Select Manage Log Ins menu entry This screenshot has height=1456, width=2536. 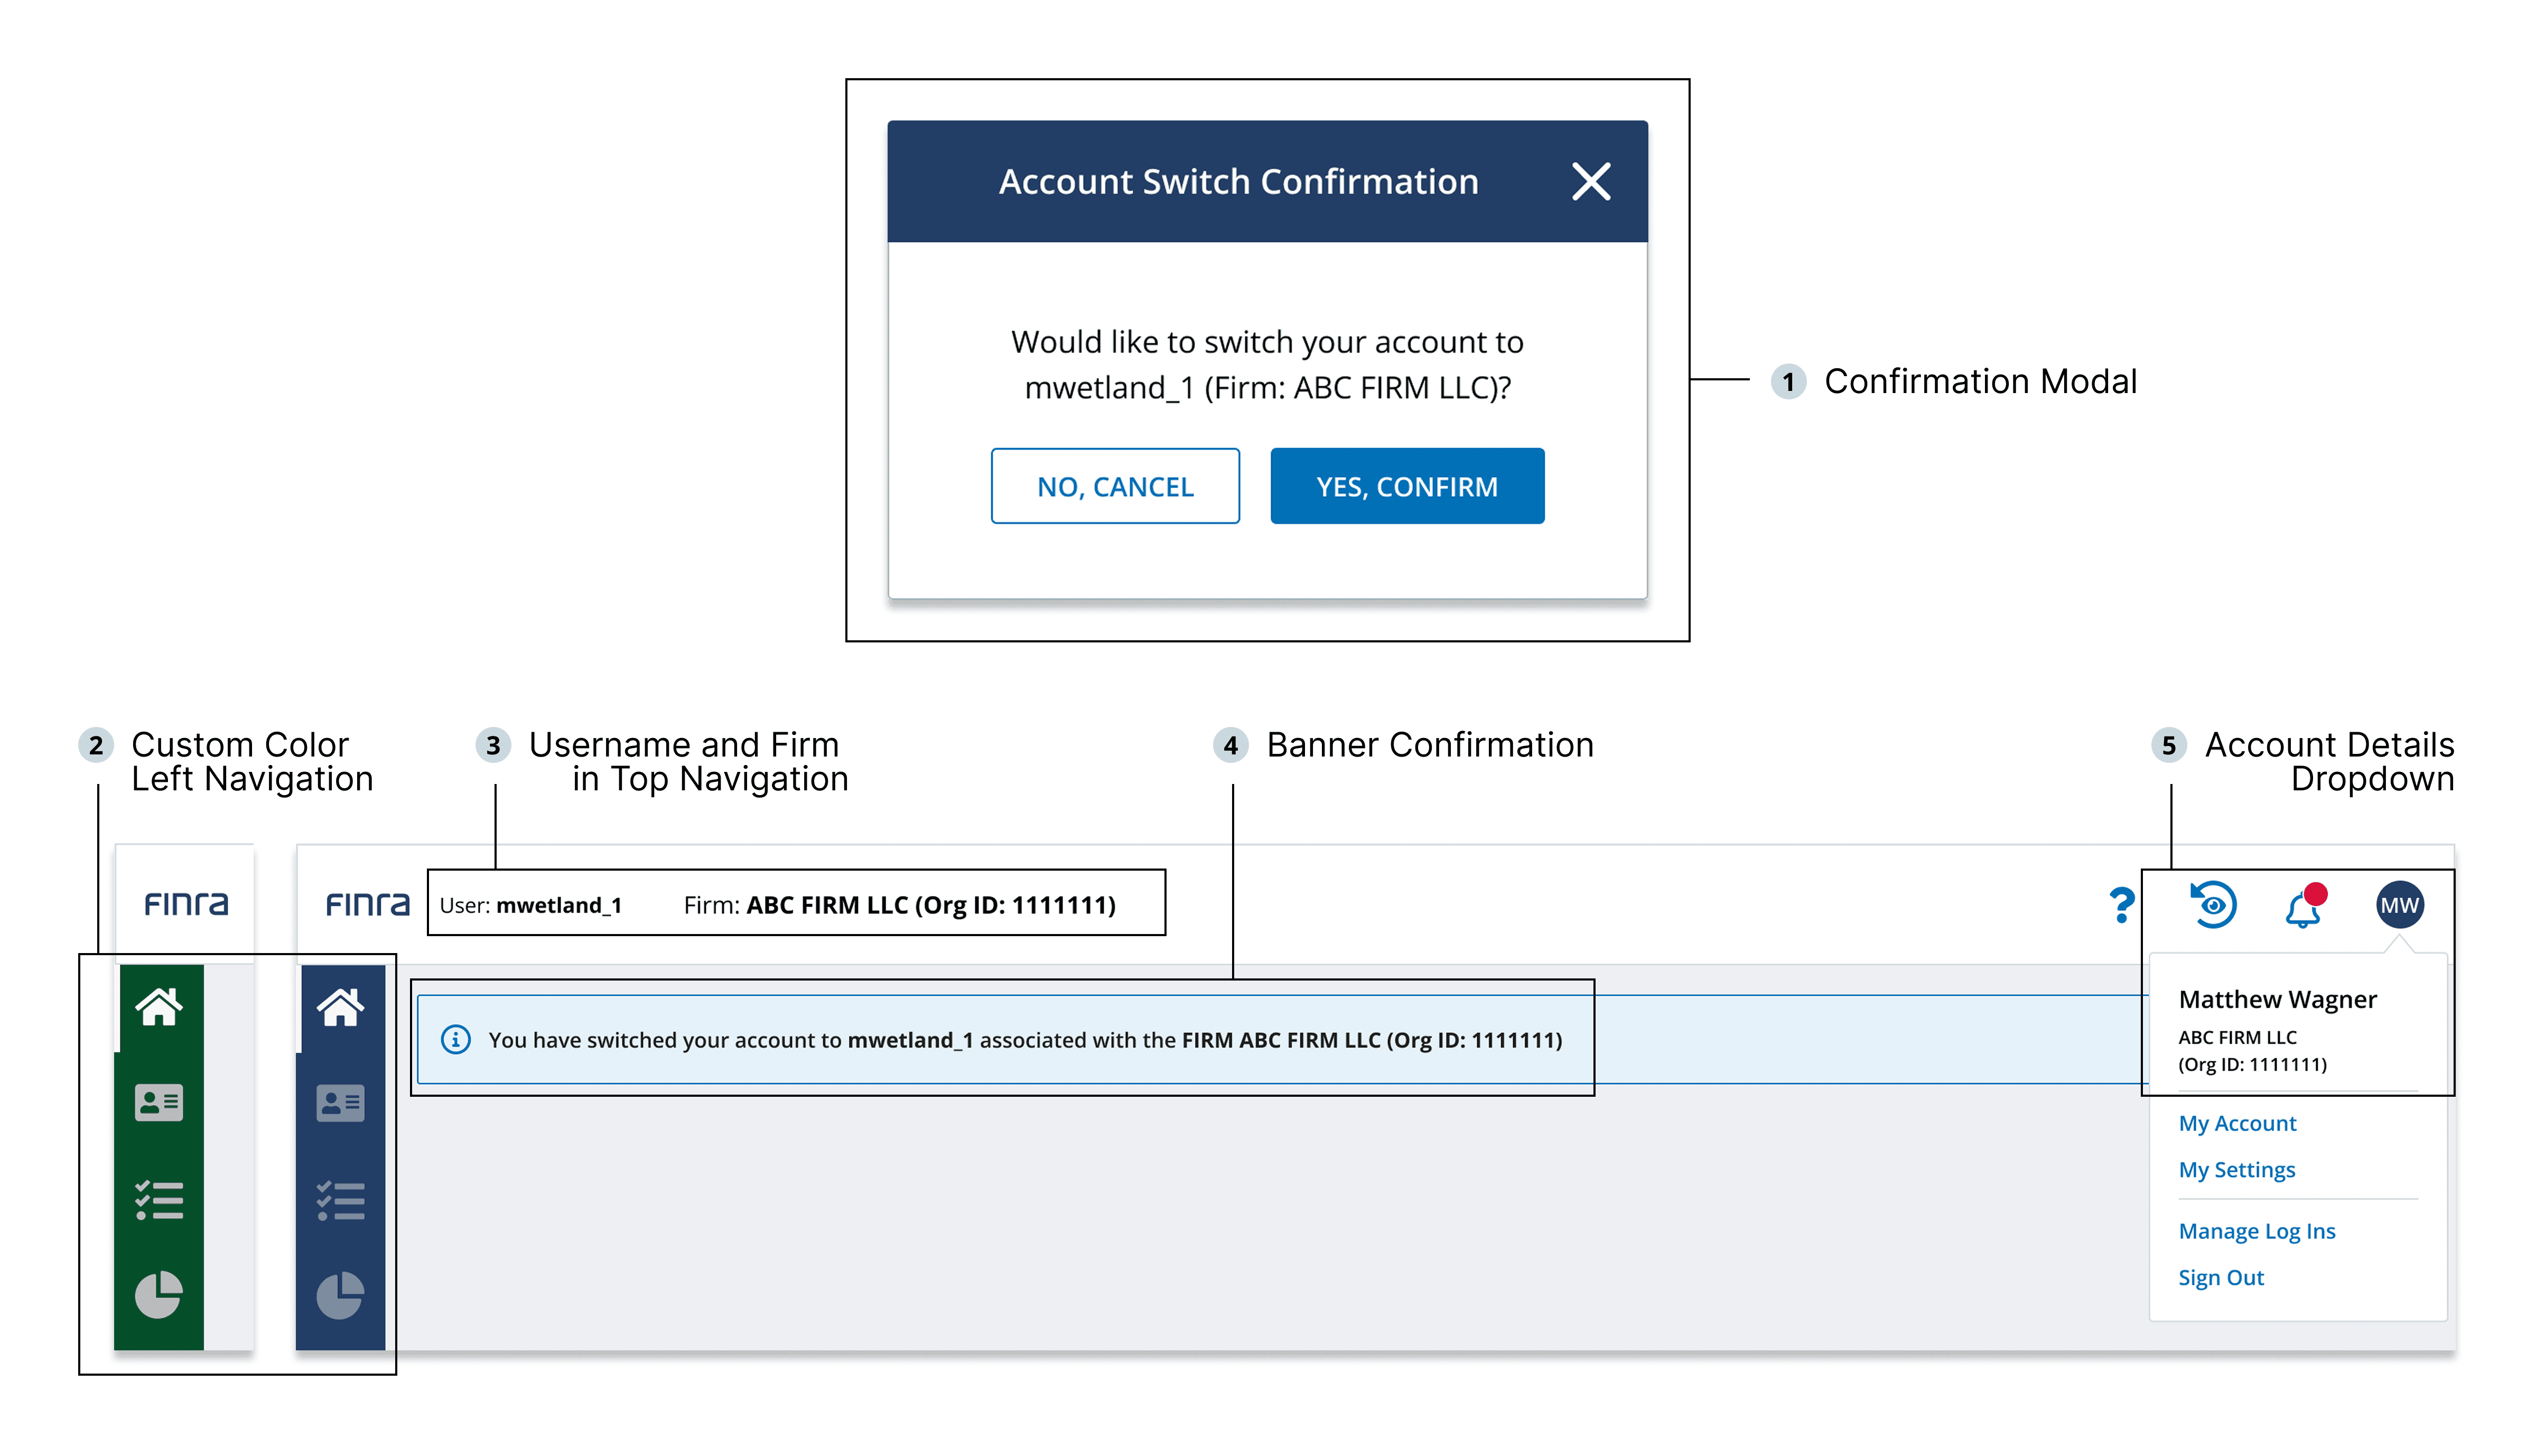2256,1231
